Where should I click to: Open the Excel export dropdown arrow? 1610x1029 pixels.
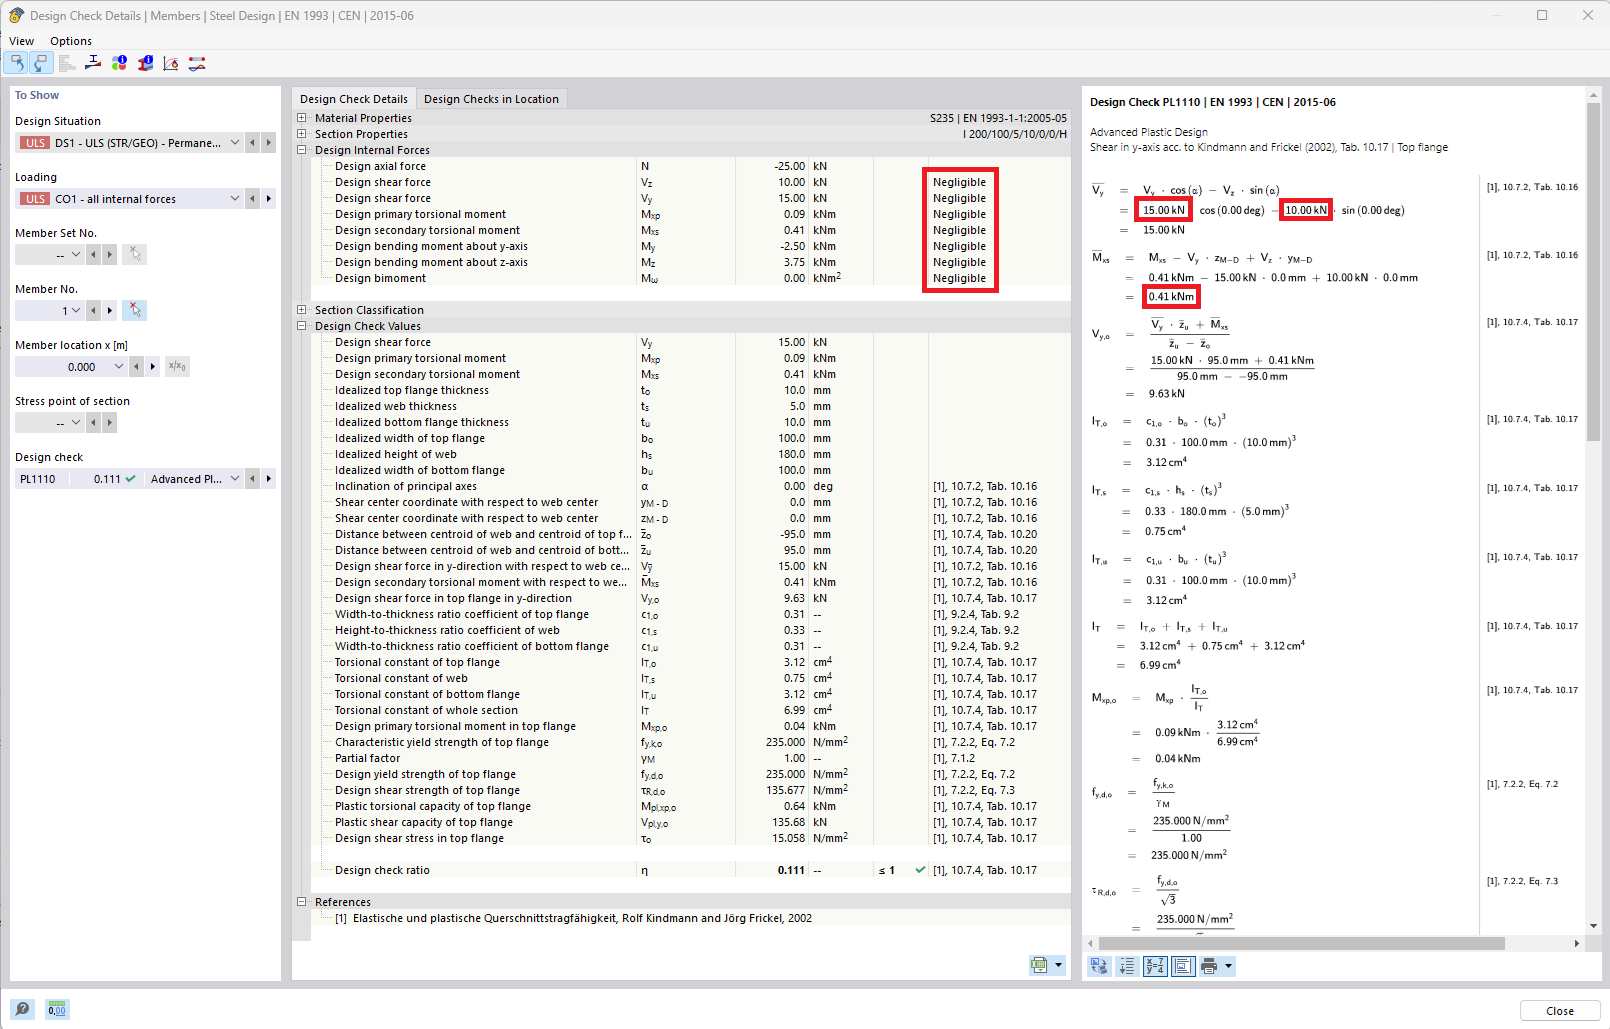click(1059, 965)
